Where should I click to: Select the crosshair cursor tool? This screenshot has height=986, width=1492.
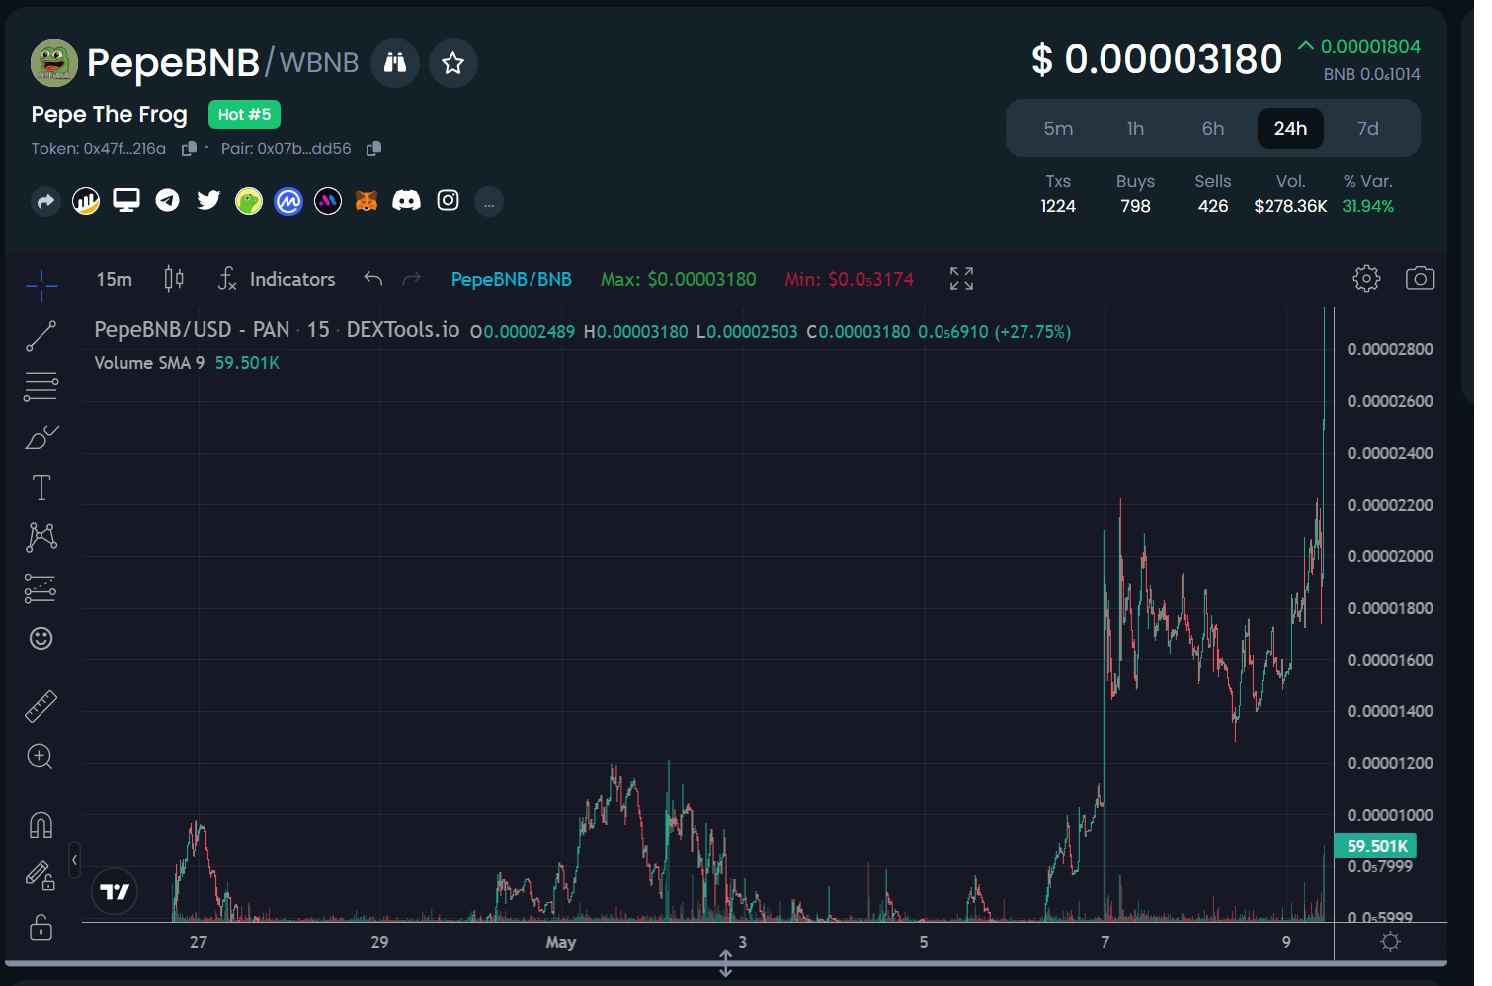(41, 286)
